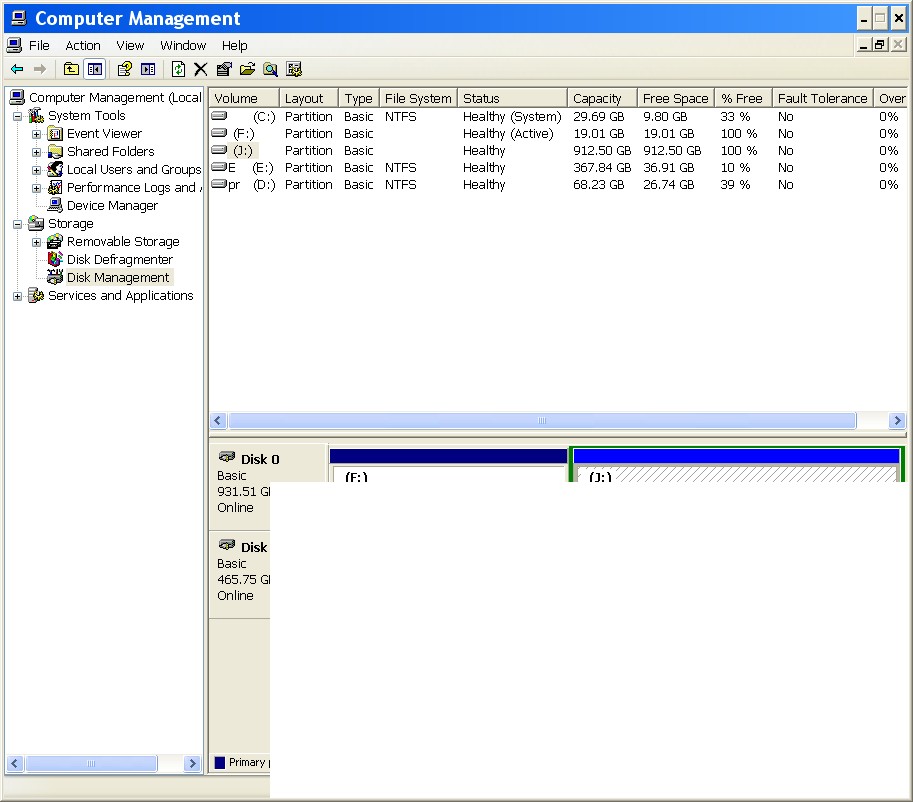
Task: Click the Disk Defragmenter icon in the tree
Action: 55,259
